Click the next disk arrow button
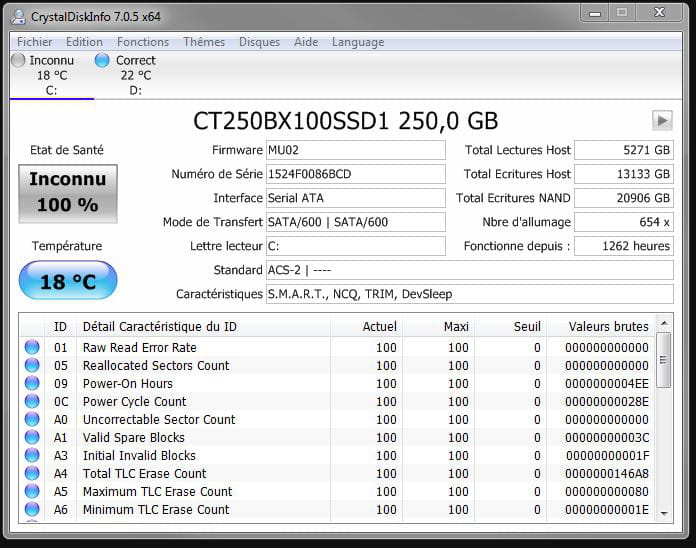Image resolution: width=696 pixels, height=548 pixels. pyautogui.click(x=662, y=120)
